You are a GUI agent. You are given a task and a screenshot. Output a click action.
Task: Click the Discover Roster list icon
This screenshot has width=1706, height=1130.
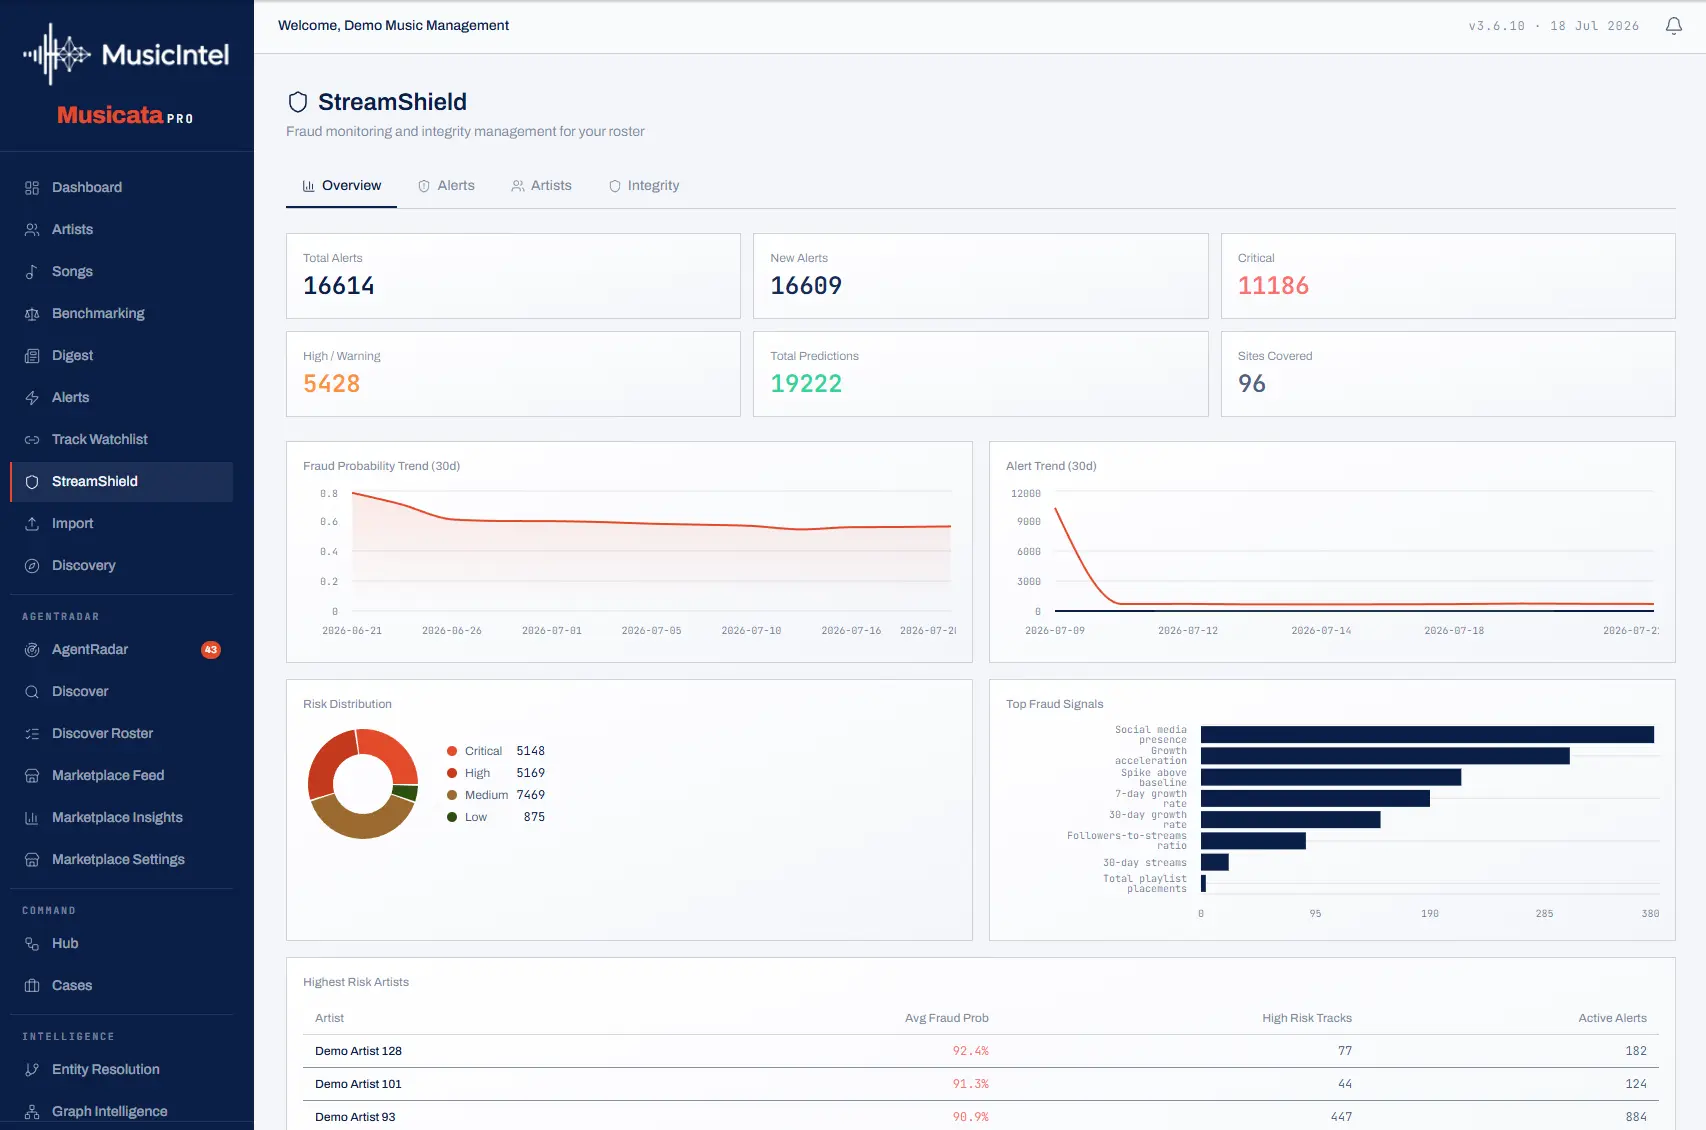click(32, 734)
